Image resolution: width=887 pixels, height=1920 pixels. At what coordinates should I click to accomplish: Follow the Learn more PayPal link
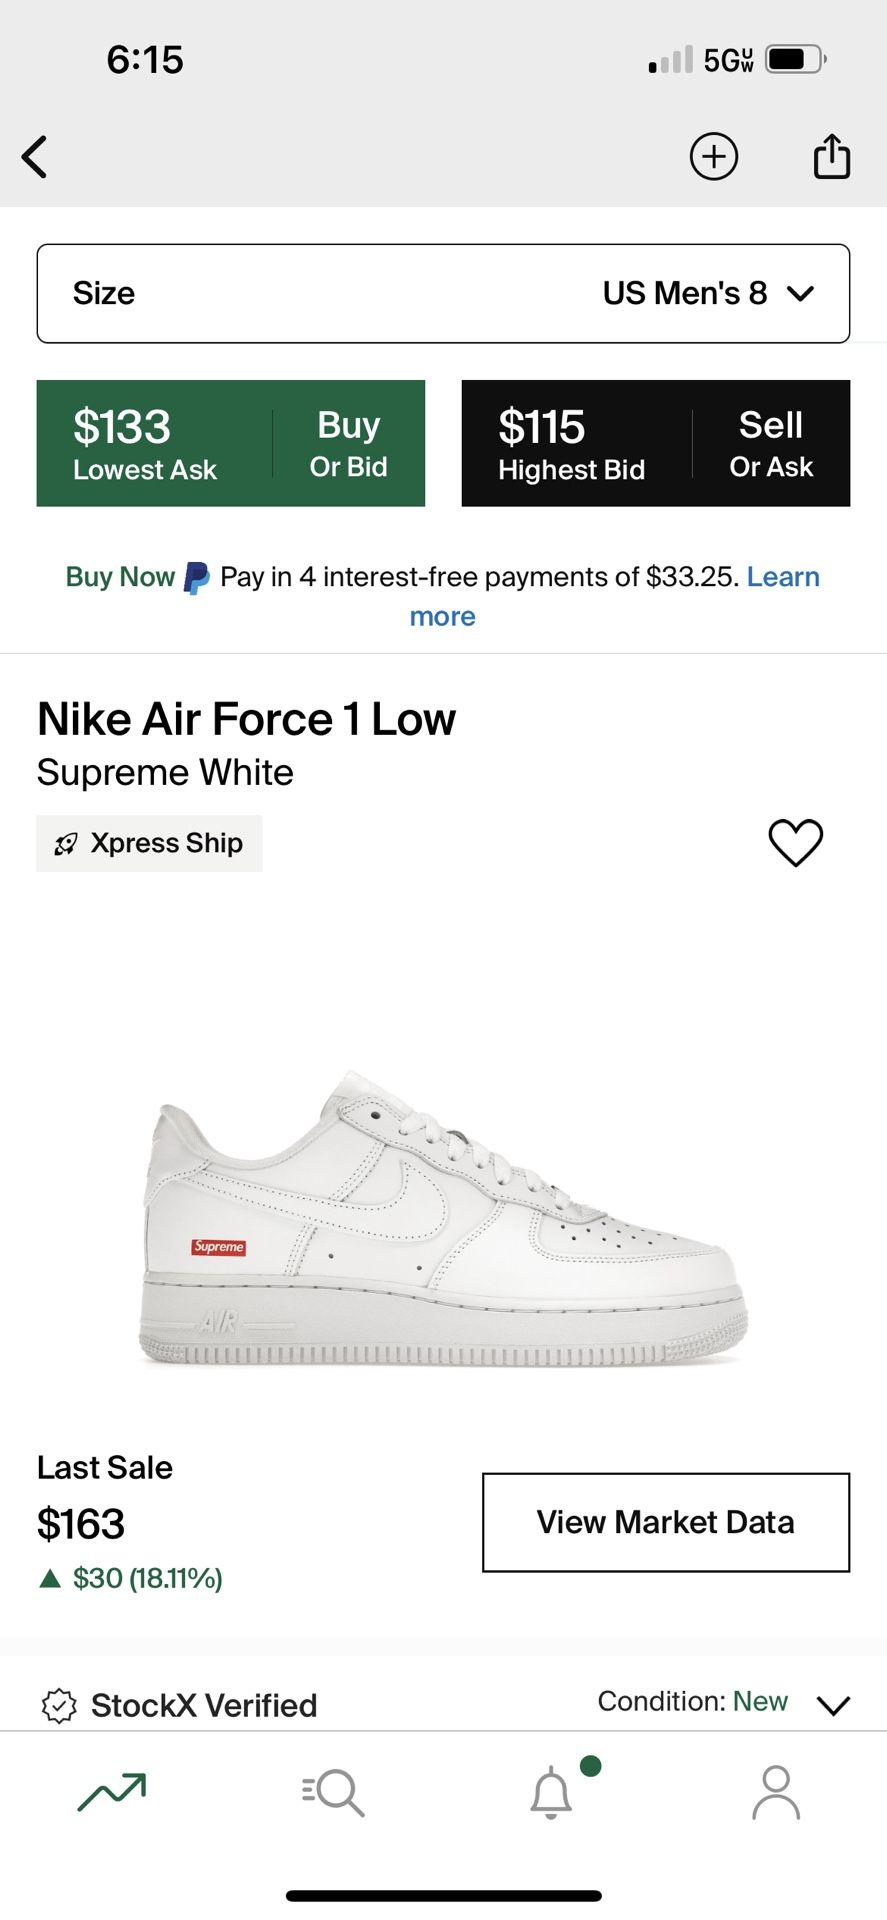click(782, 577)
